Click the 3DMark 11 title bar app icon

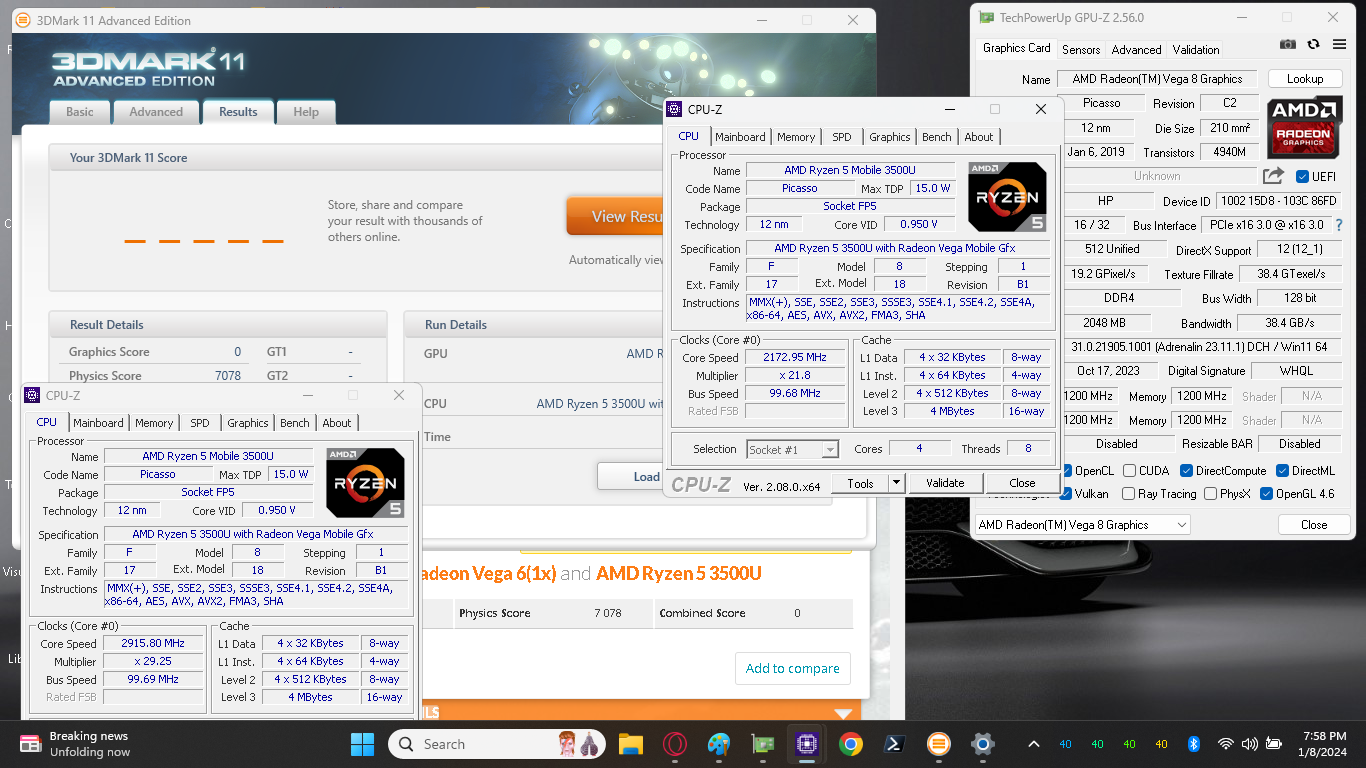(22, 20)
